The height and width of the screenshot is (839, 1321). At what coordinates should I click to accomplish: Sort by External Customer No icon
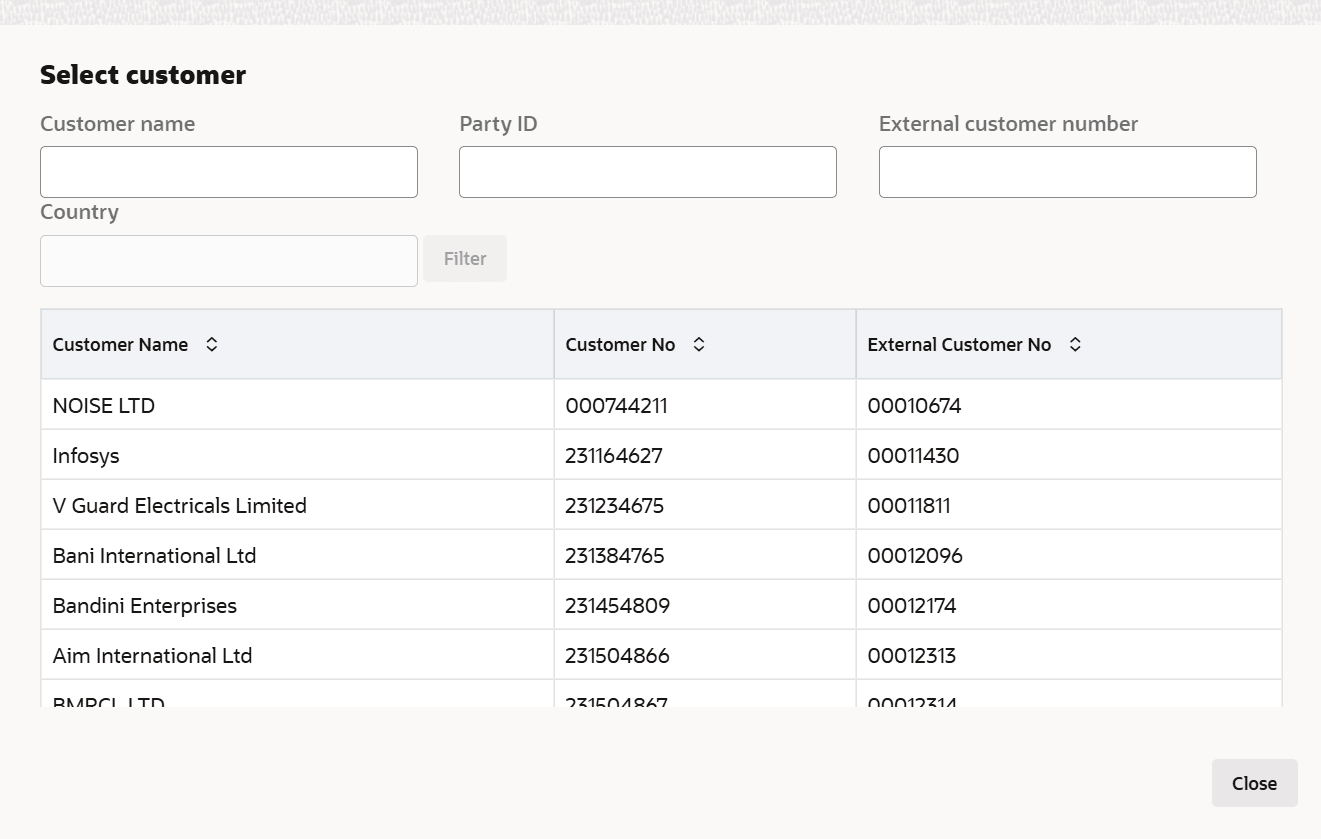coord(1075,344)
